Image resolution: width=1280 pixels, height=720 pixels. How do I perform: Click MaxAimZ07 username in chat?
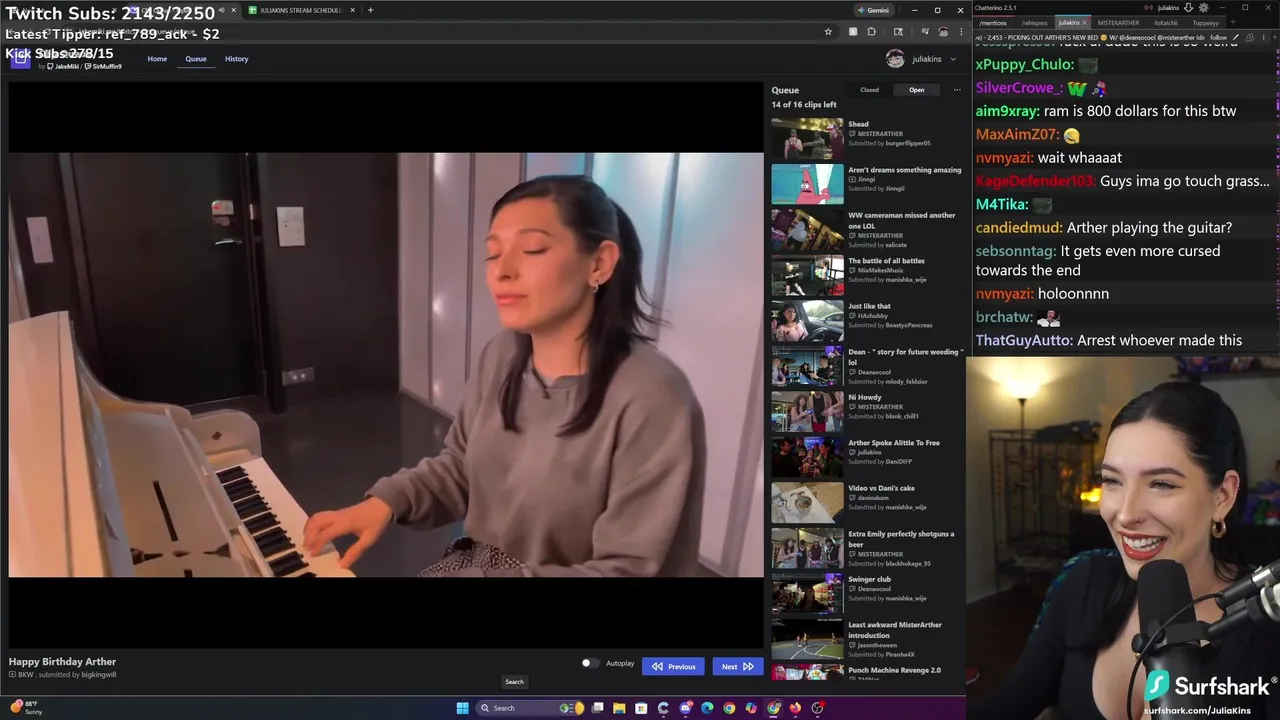(x=1017, y=134)
